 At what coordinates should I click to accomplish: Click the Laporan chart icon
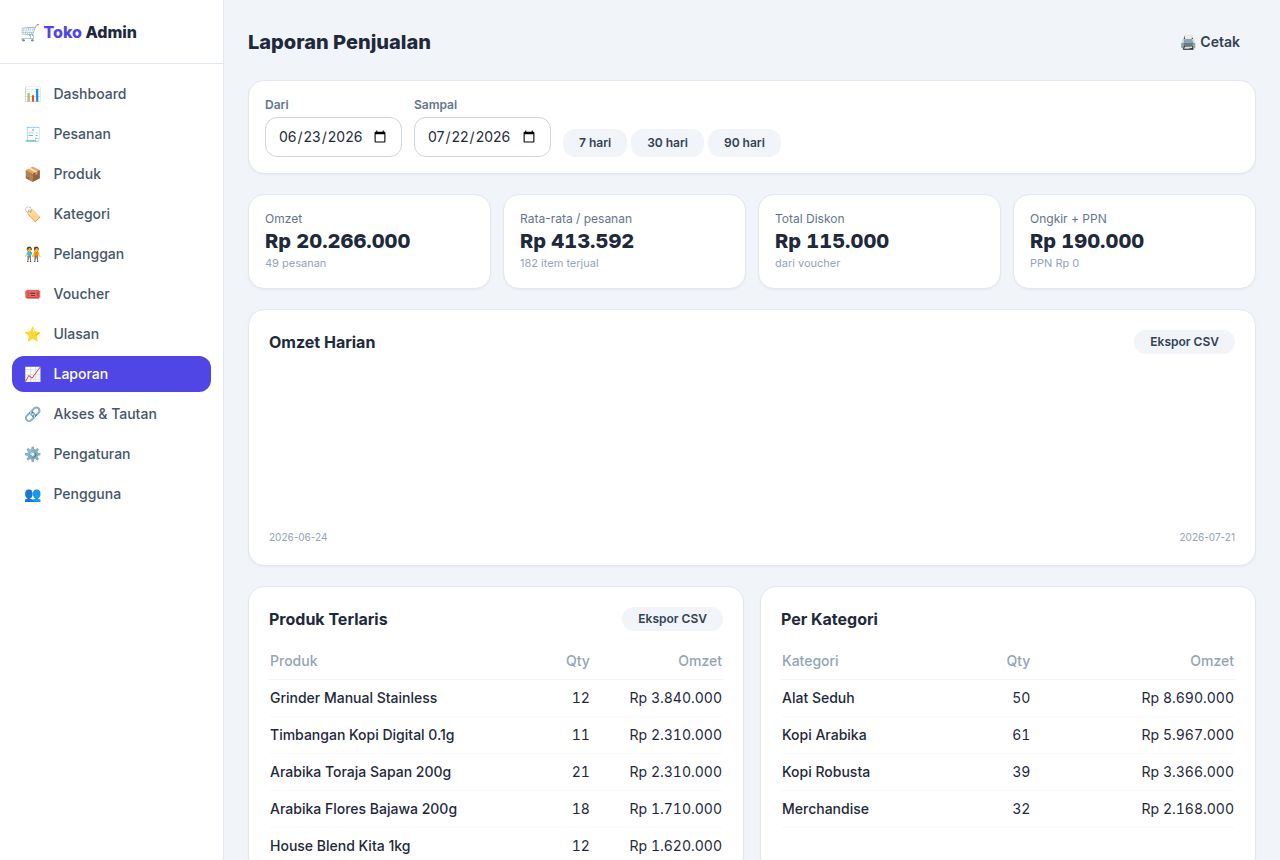pos(33,374)
